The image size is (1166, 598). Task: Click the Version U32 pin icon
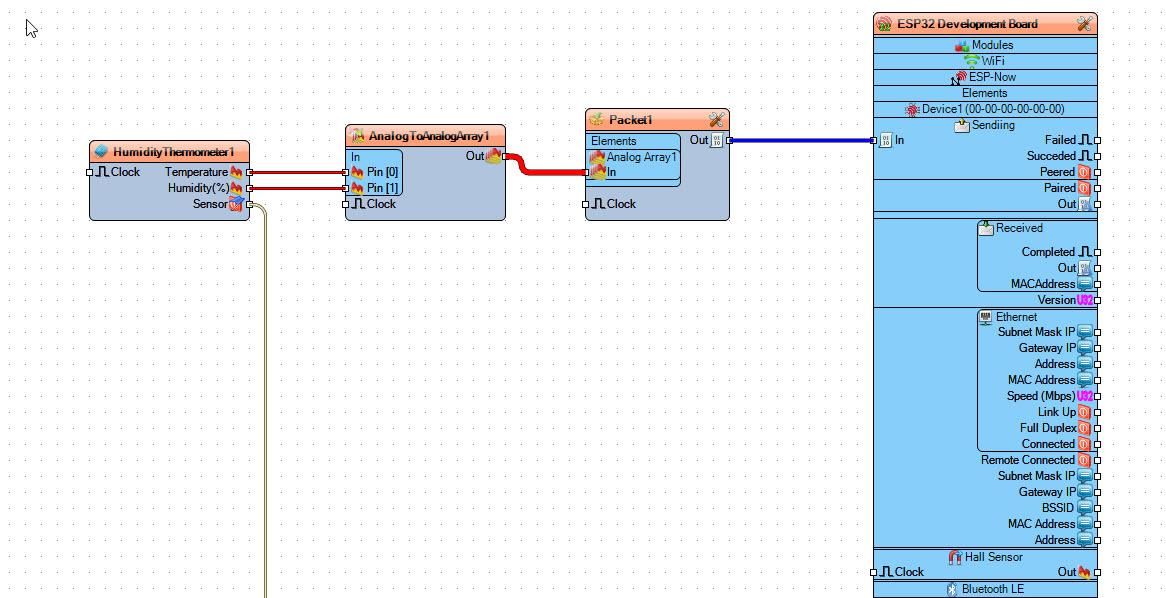tap(1085, 300)
